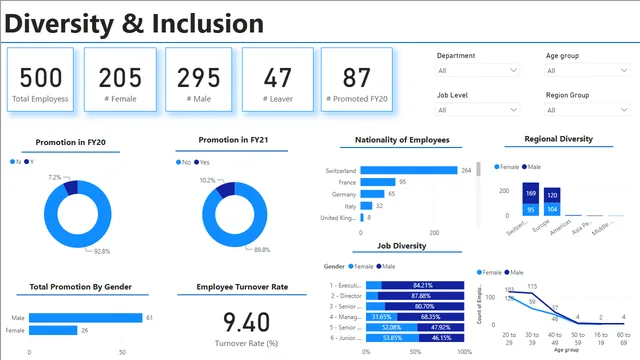Click the Job Diversity chart title
The image size is (640, 360).
pos(402,246)
